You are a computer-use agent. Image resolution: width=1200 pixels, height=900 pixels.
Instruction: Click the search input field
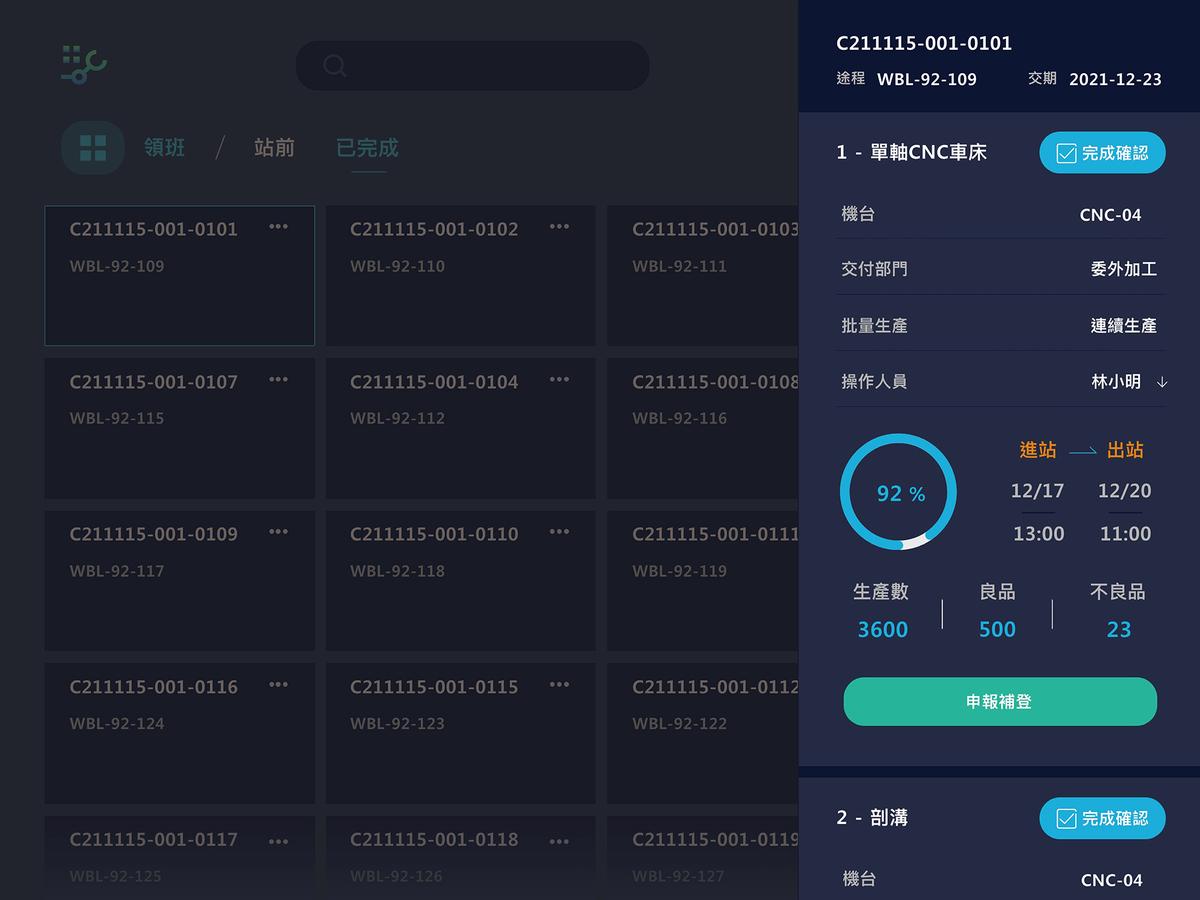(x=490, y=66)
